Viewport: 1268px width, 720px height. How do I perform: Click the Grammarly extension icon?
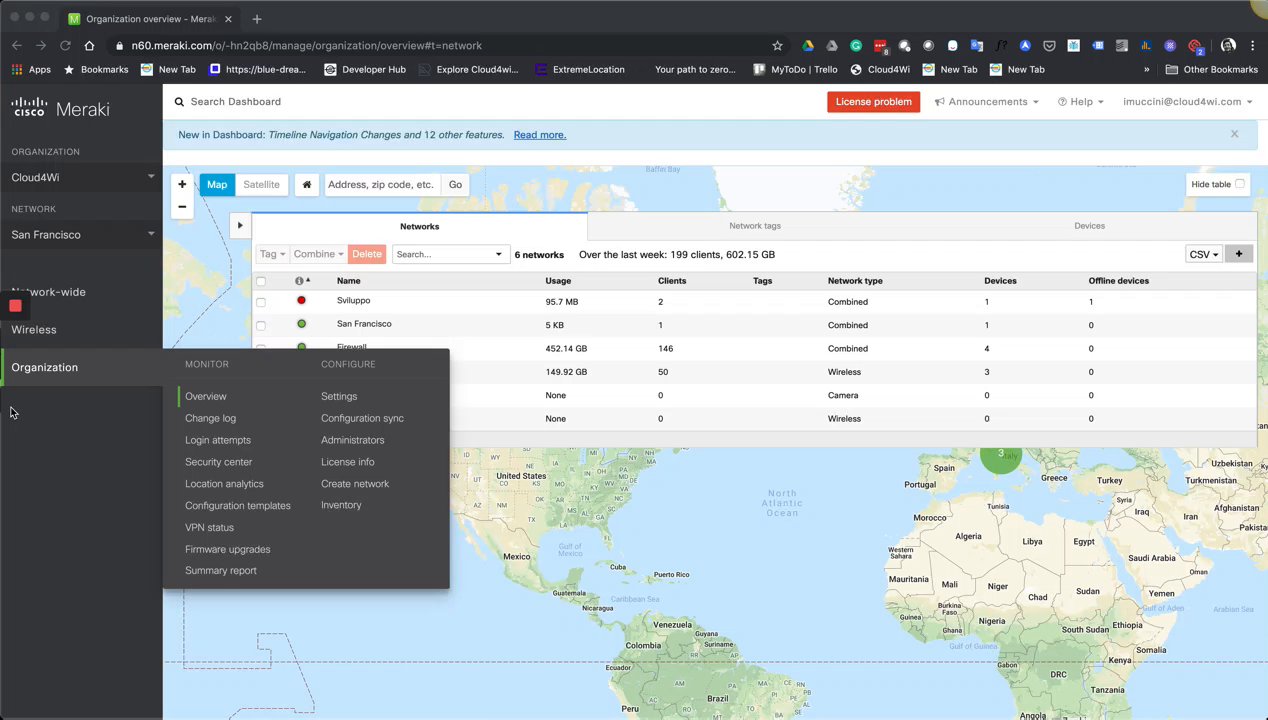[856, 45]
